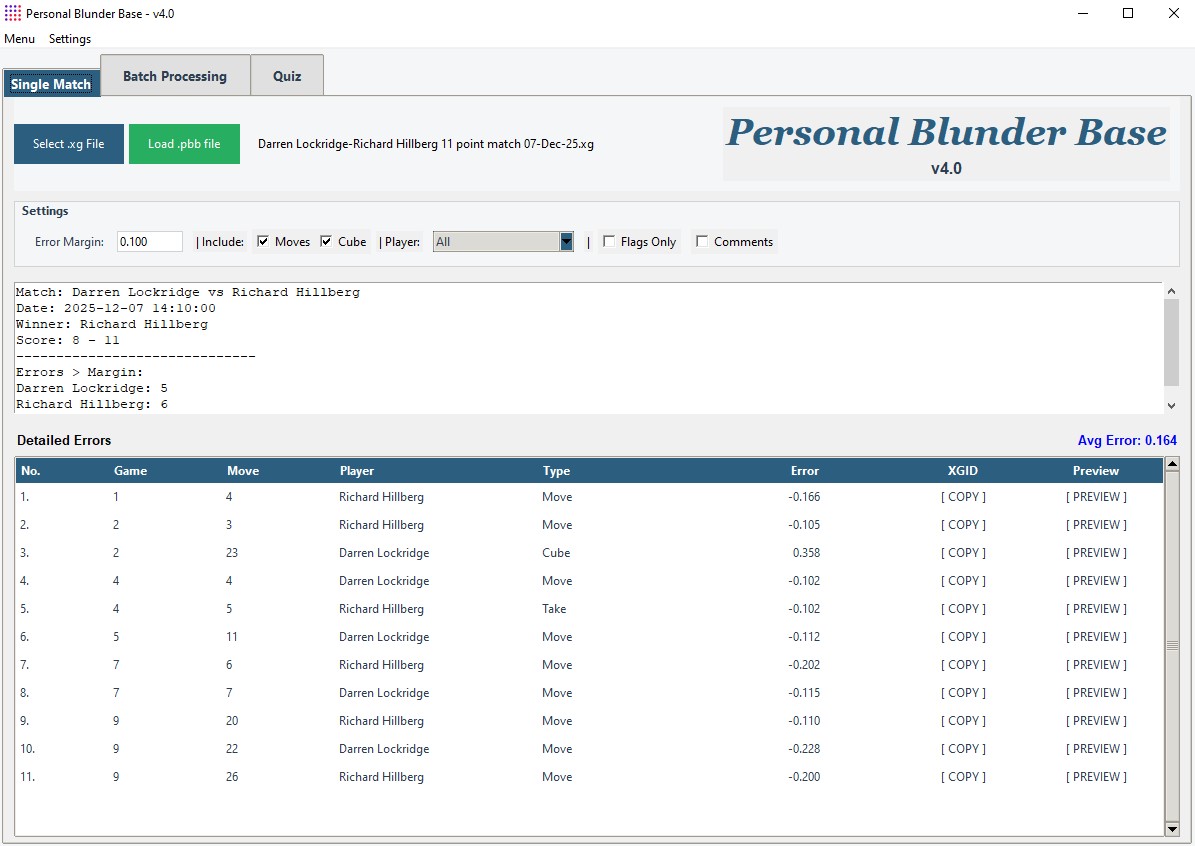Click the Personal Blunder Base app icon
This screenshot has width=1195, height=846.
coord(11,13)
